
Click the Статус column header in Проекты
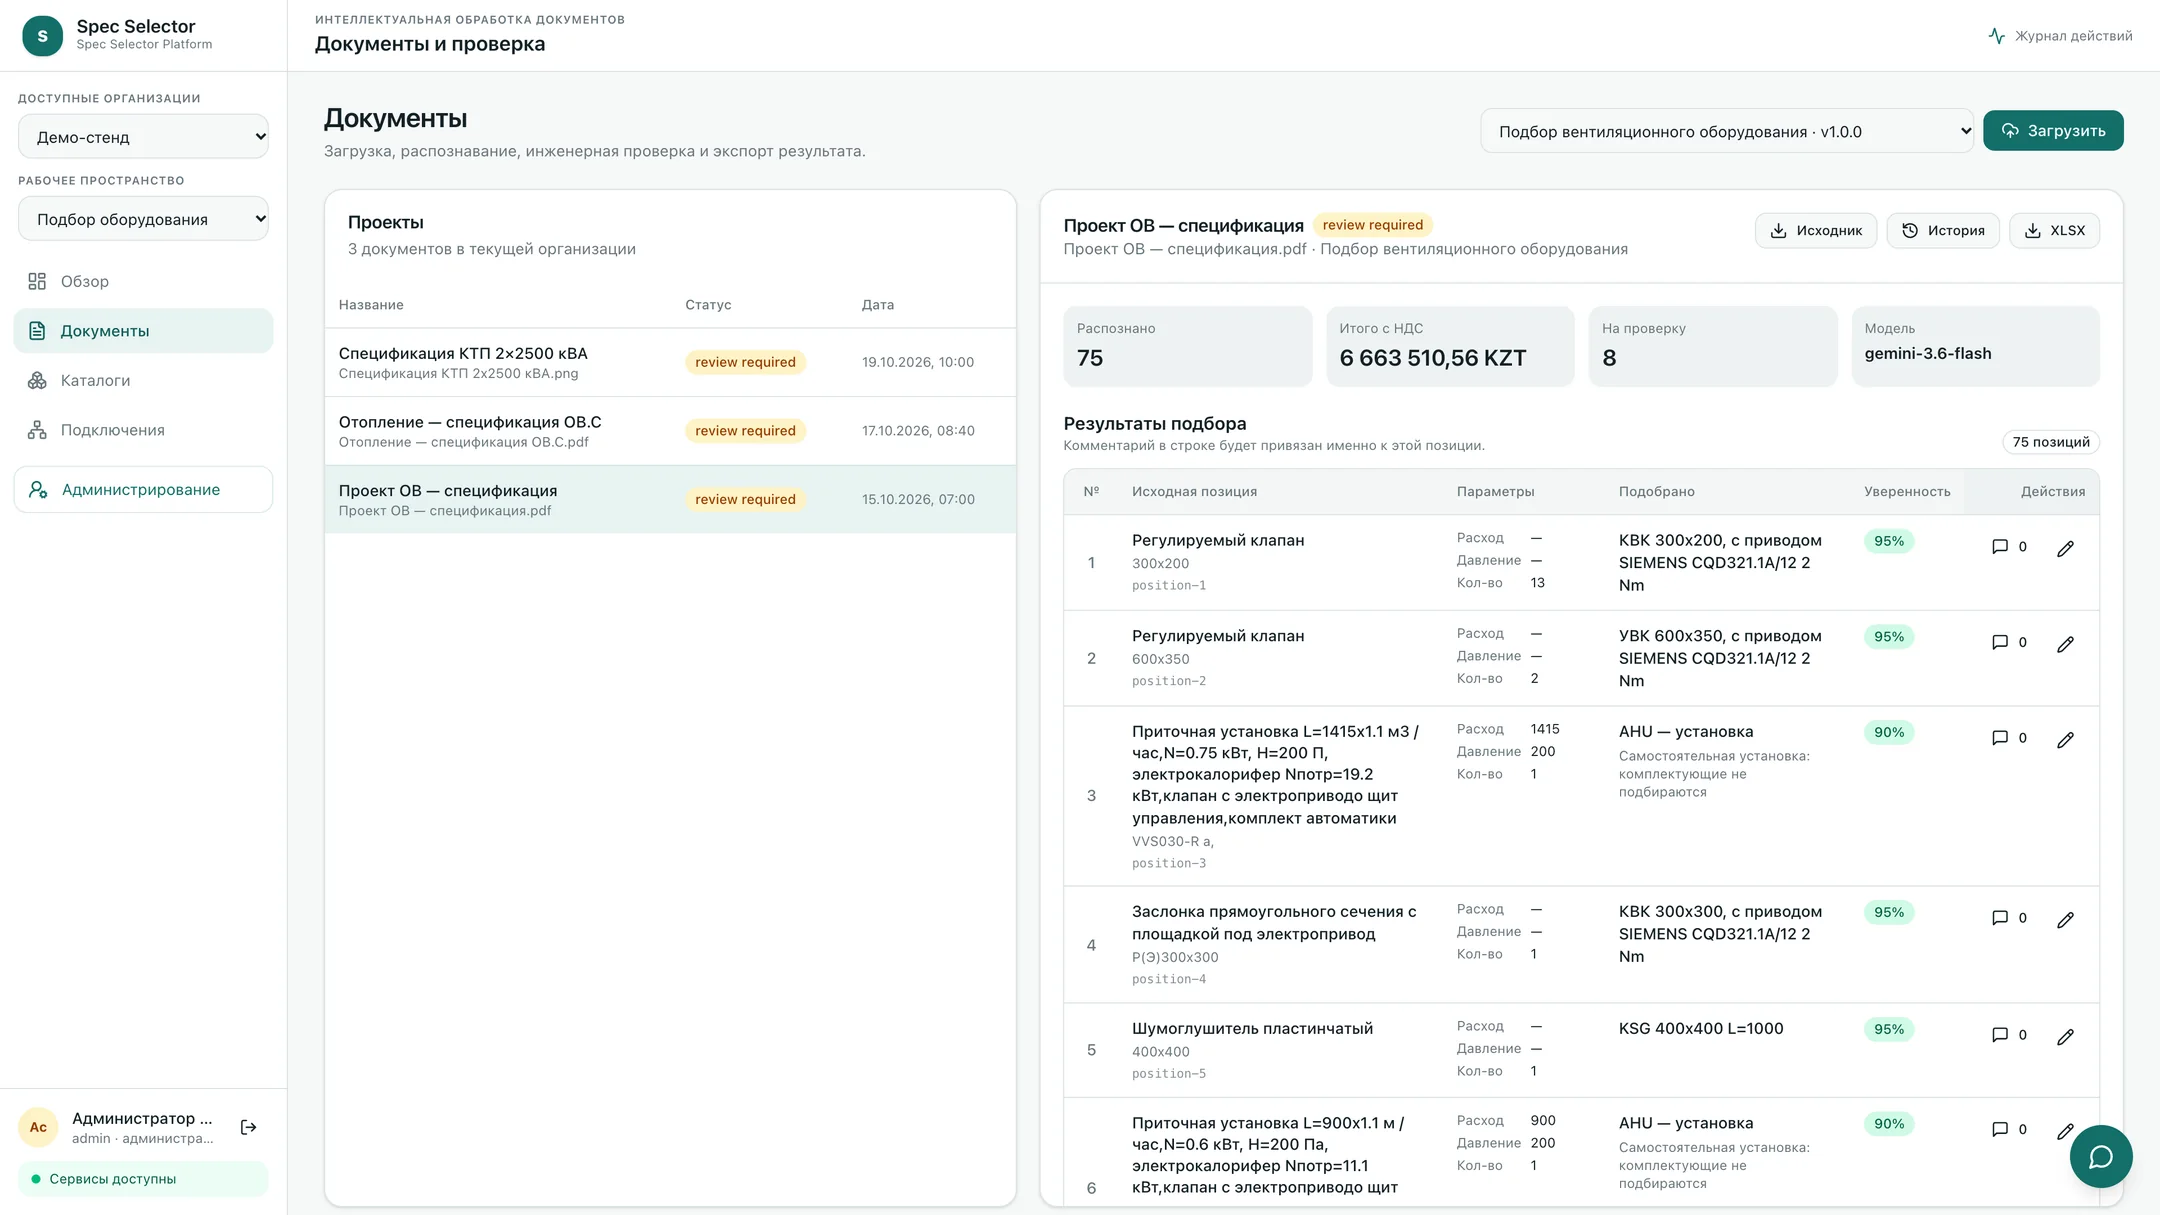(x=708, y=305)
